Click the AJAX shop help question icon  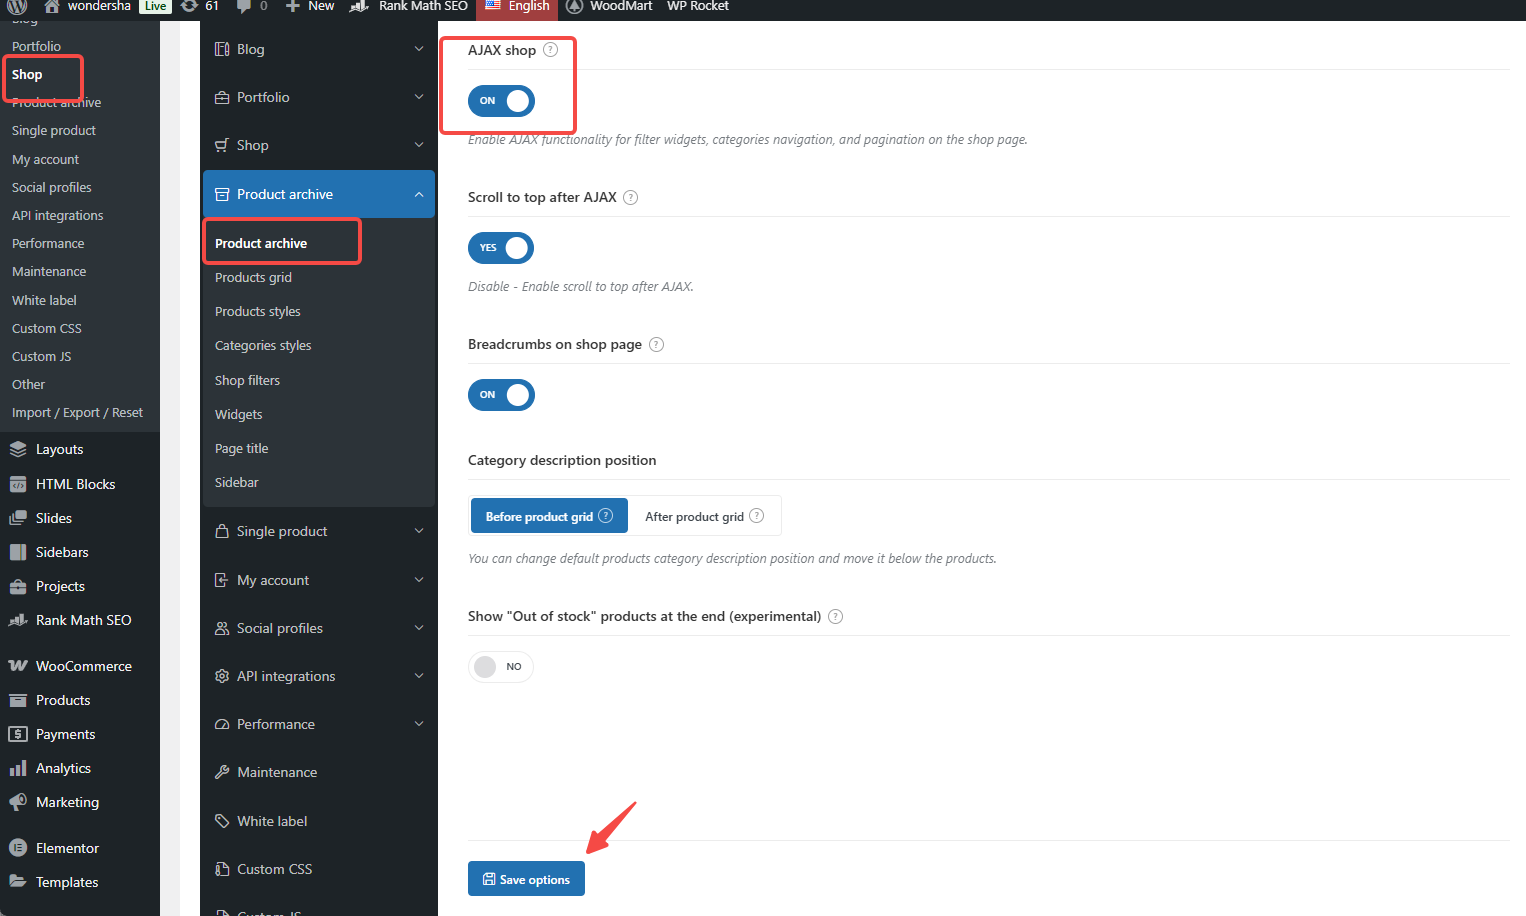point(550,50)
